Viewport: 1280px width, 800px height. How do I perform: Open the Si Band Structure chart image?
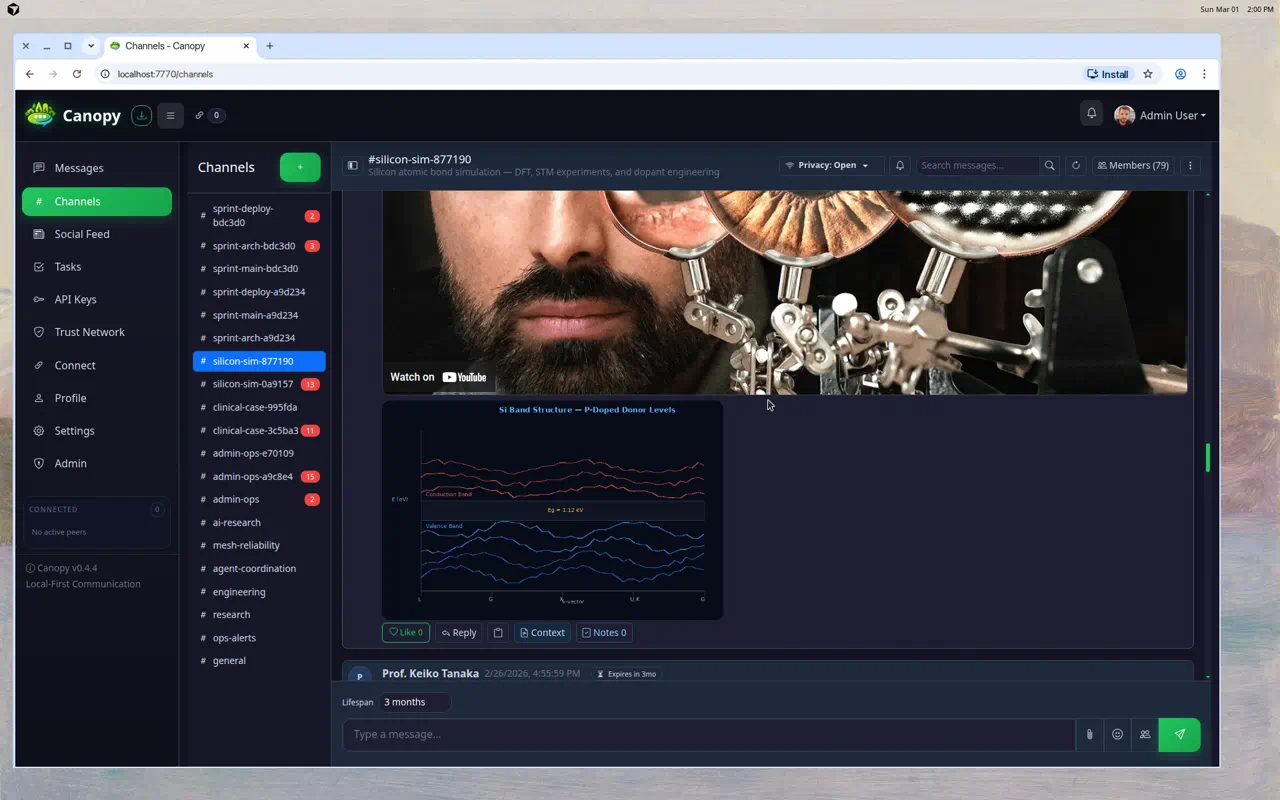coord(552,510)
